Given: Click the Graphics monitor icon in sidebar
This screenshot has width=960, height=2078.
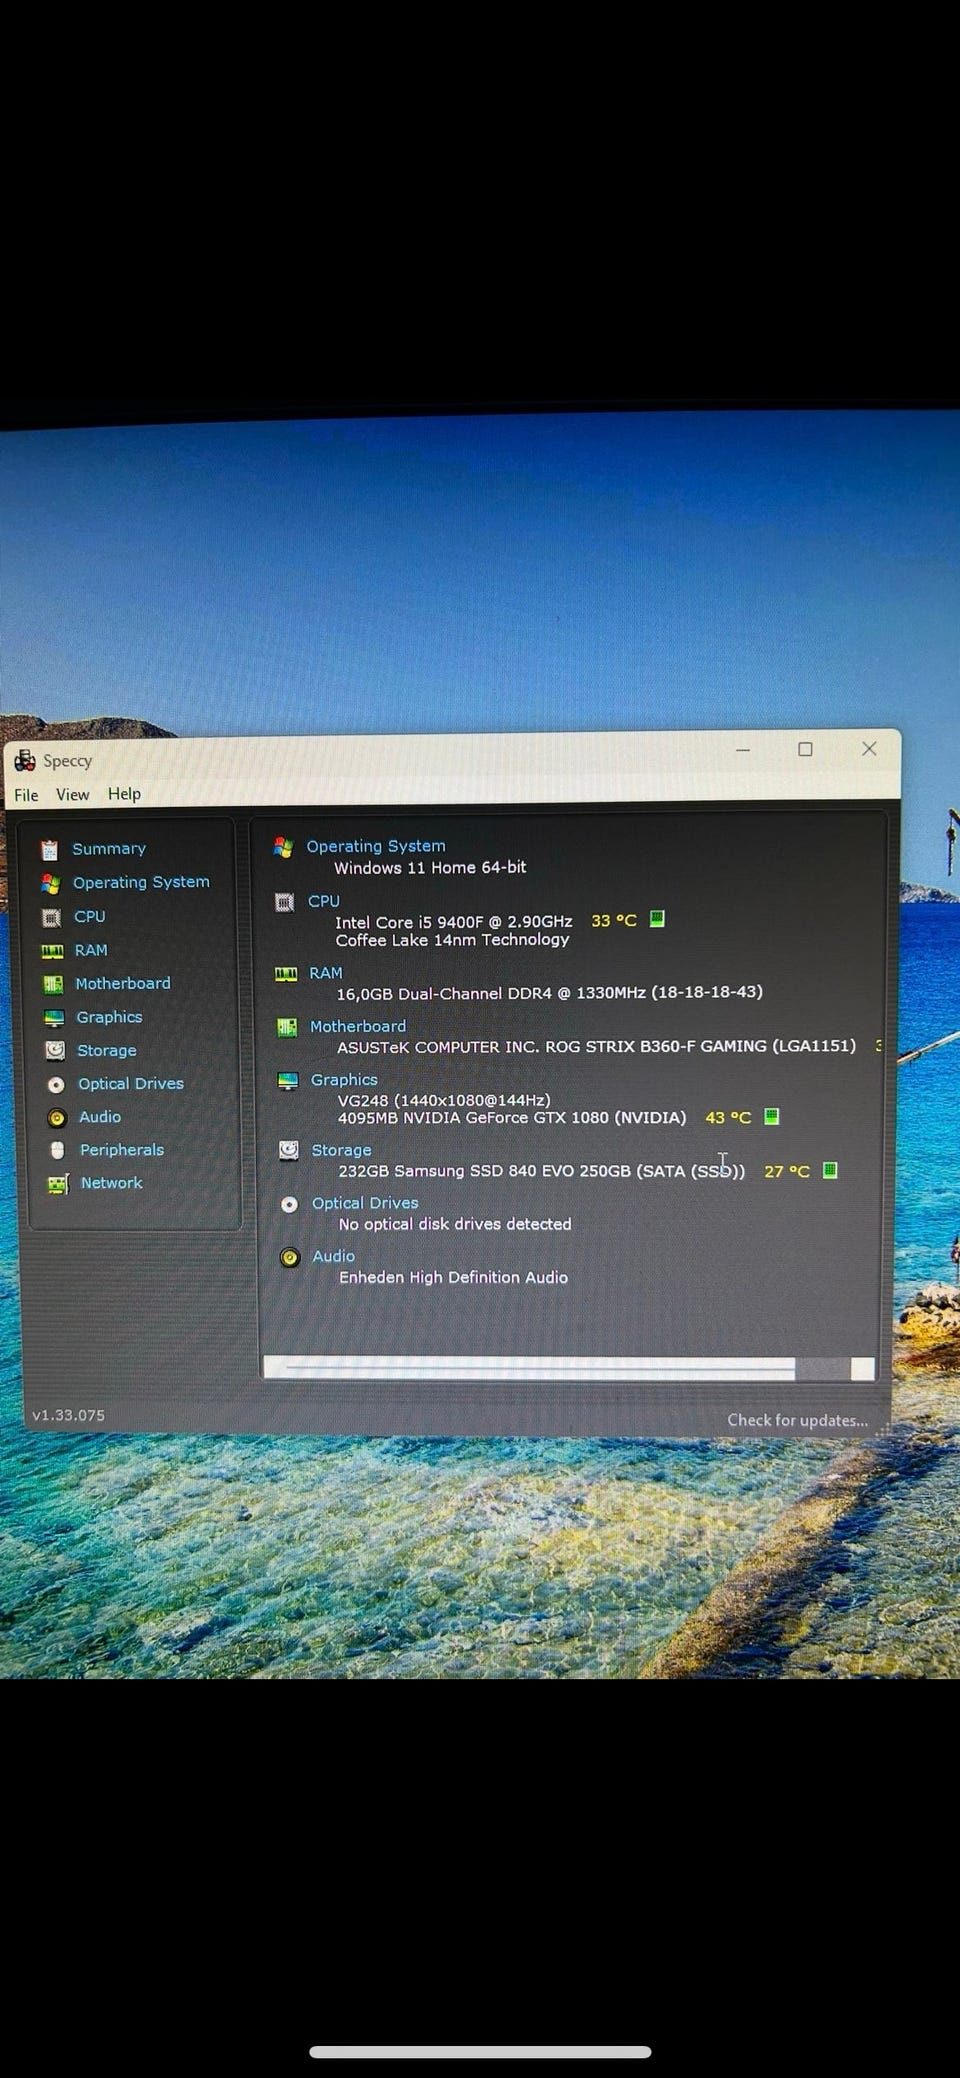Looking at the screenshot, I should (54, 1018).
